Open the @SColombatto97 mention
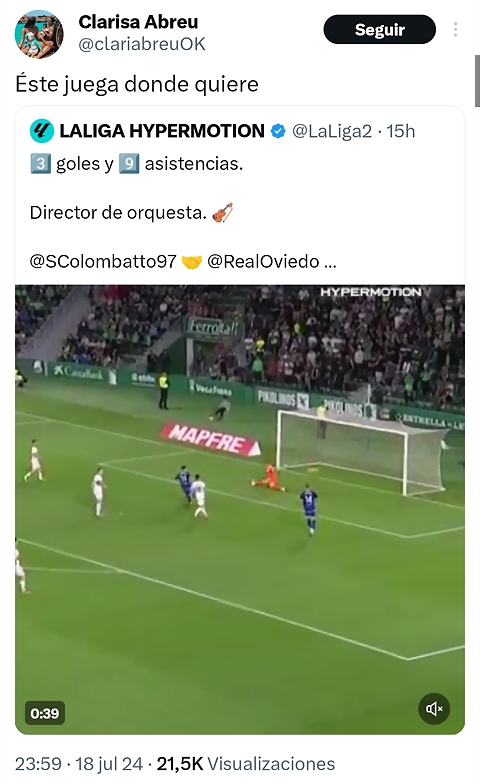480x784 pixels. (x=103, y=262)
